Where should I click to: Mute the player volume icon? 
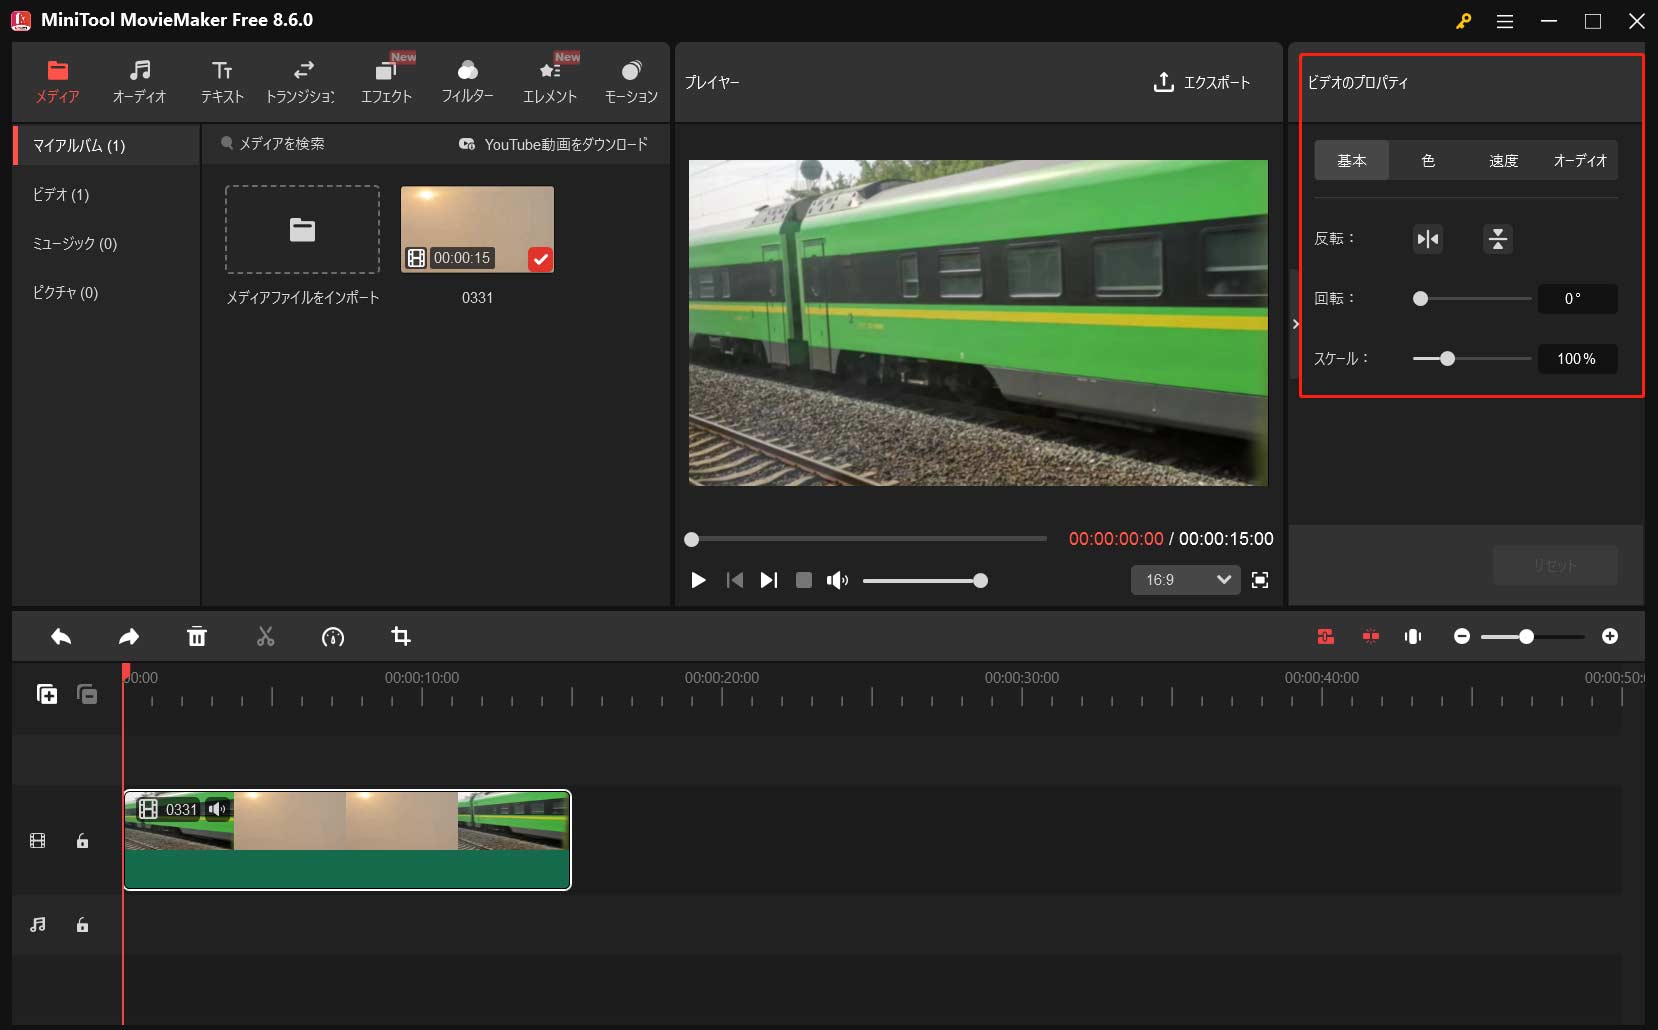837,580
